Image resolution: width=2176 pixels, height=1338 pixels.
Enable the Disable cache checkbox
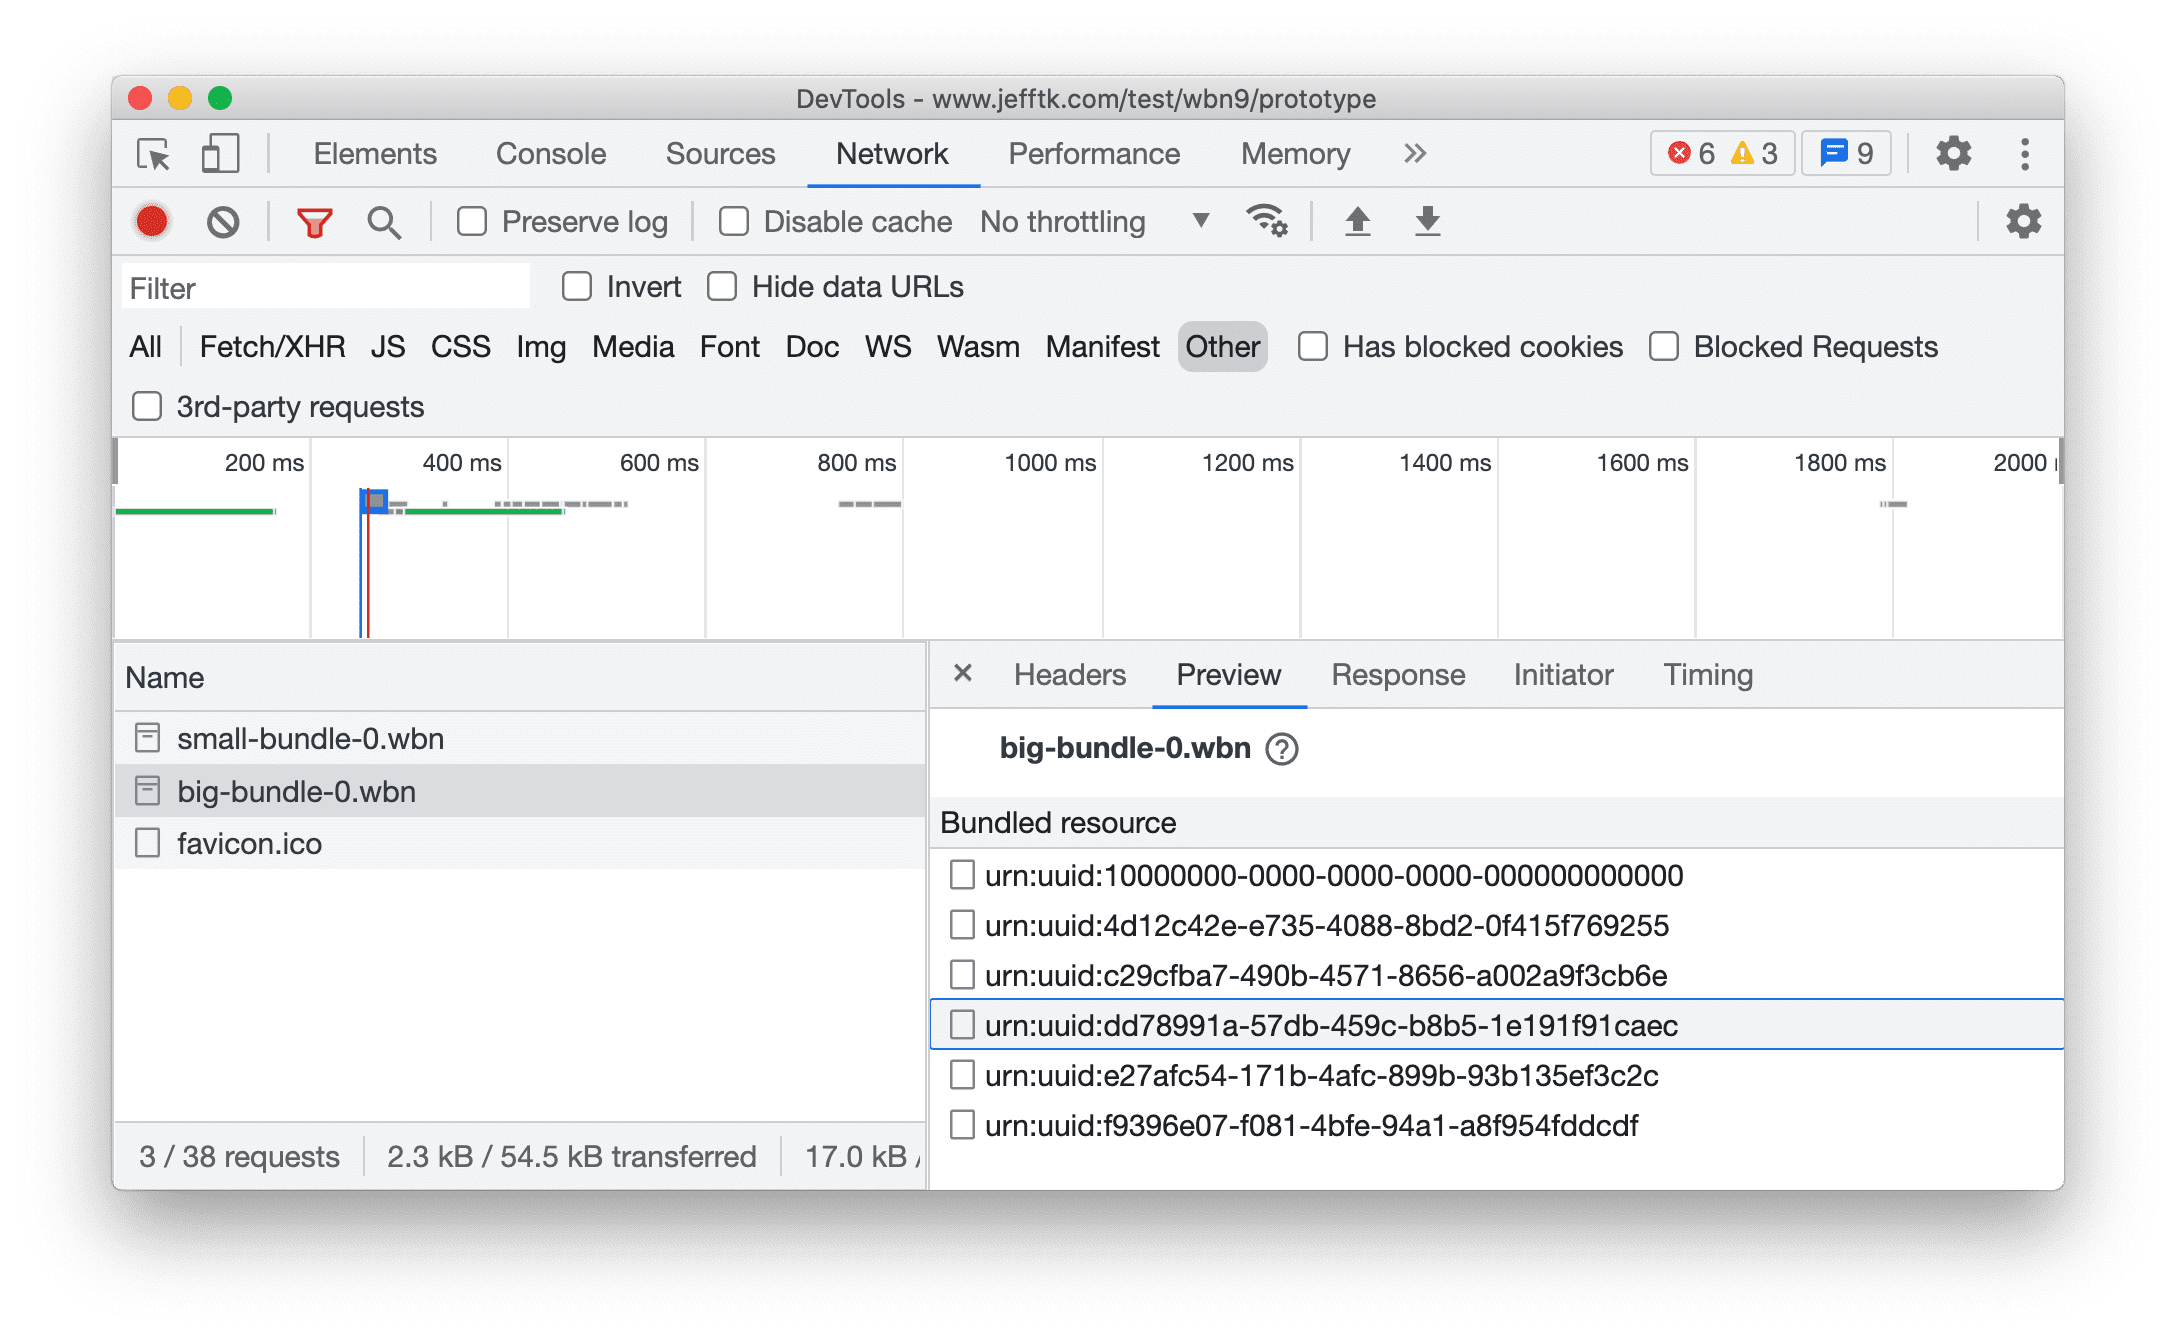point(732,221)
